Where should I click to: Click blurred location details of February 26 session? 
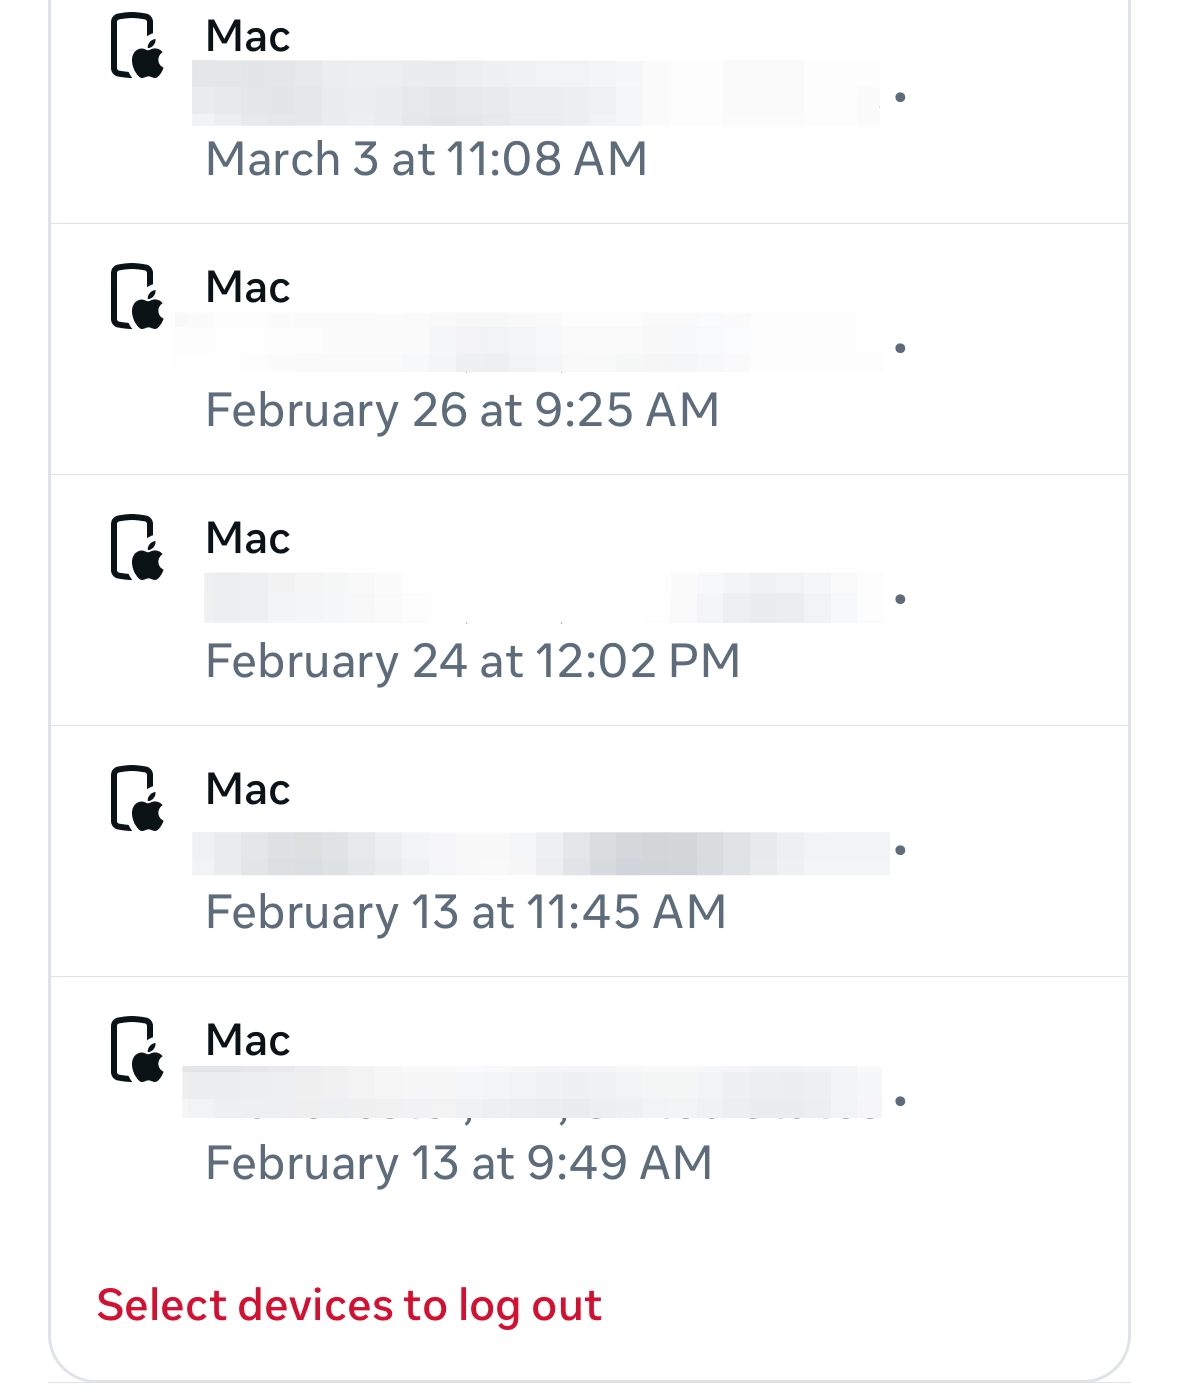(x=530, y=343)
